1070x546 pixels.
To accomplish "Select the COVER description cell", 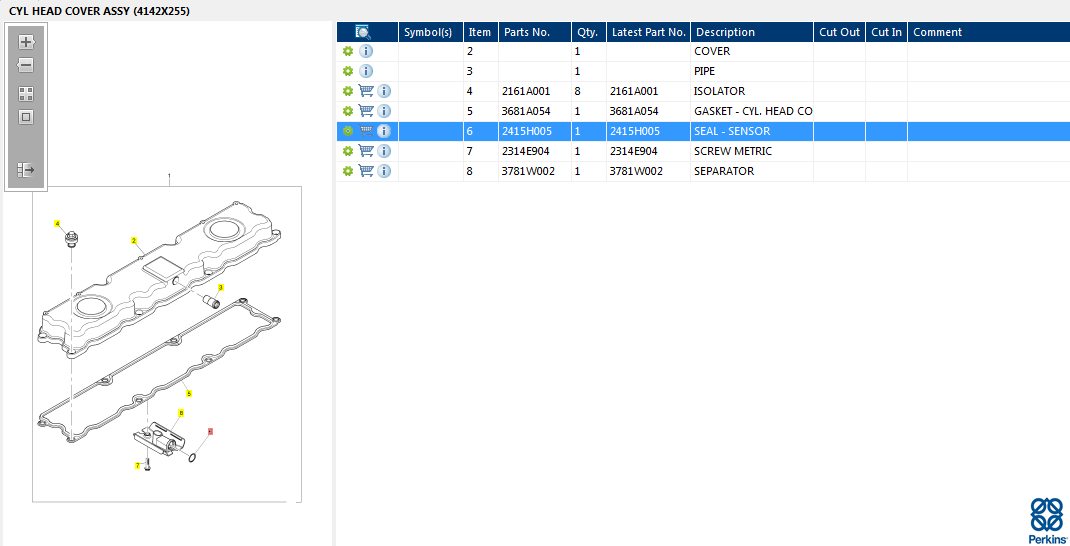I will click(x=752, y=51).
